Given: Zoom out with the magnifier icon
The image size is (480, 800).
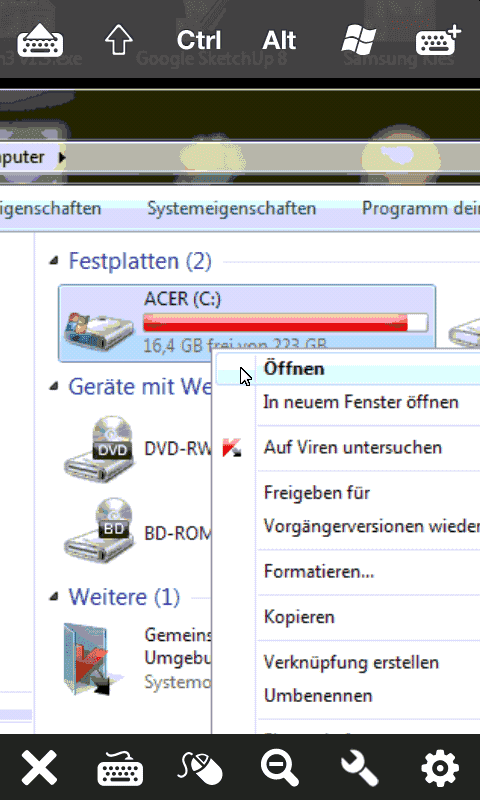Looking at the screenshot, I should pos(280,769).
